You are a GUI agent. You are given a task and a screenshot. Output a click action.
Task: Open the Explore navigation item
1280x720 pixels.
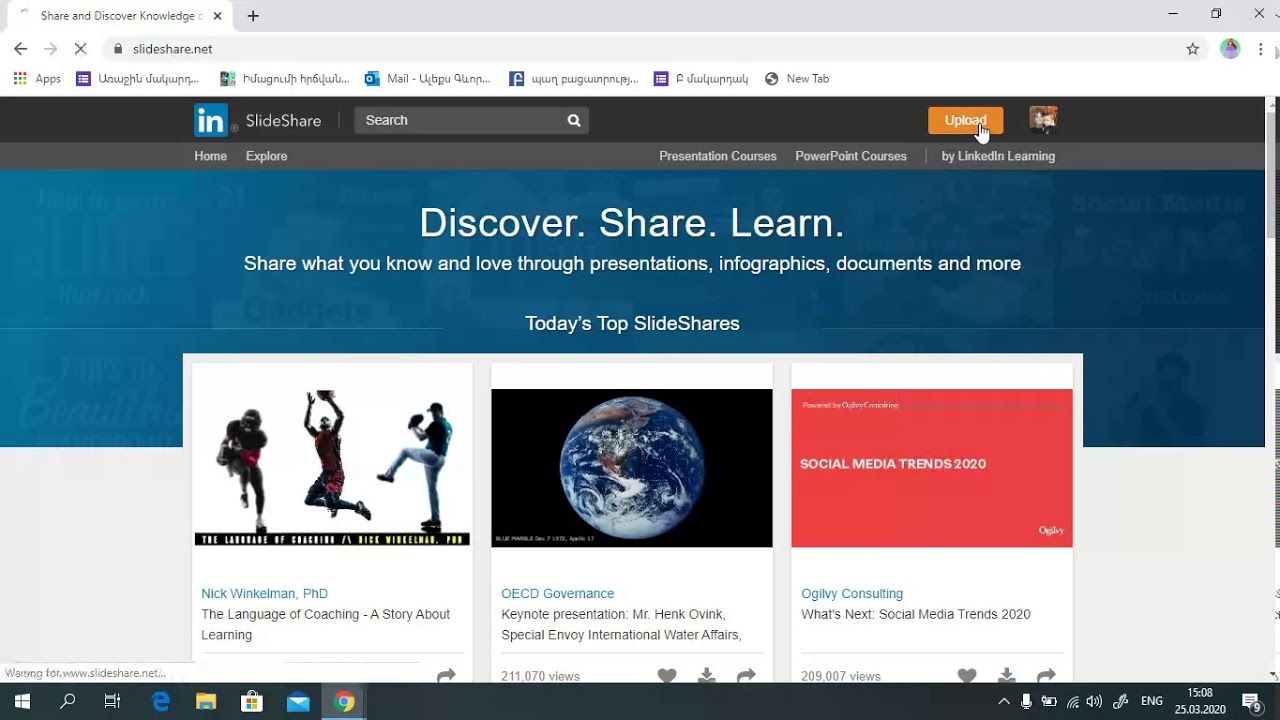266,156
